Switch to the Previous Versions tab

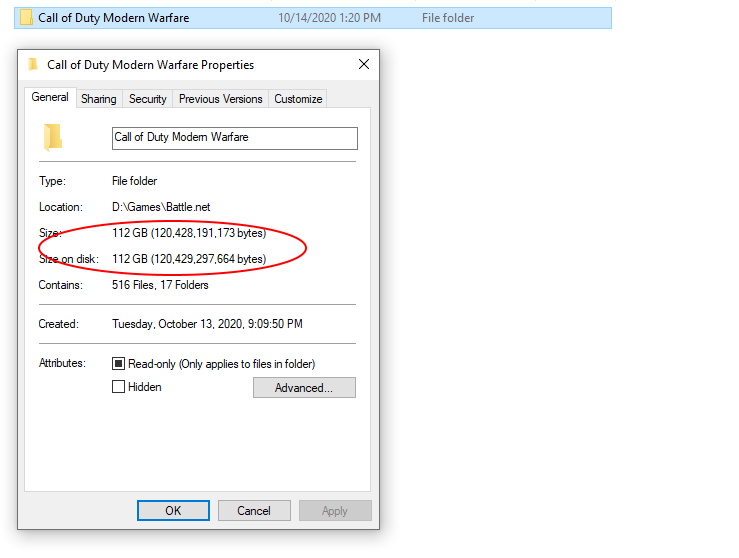pos(221,99)
